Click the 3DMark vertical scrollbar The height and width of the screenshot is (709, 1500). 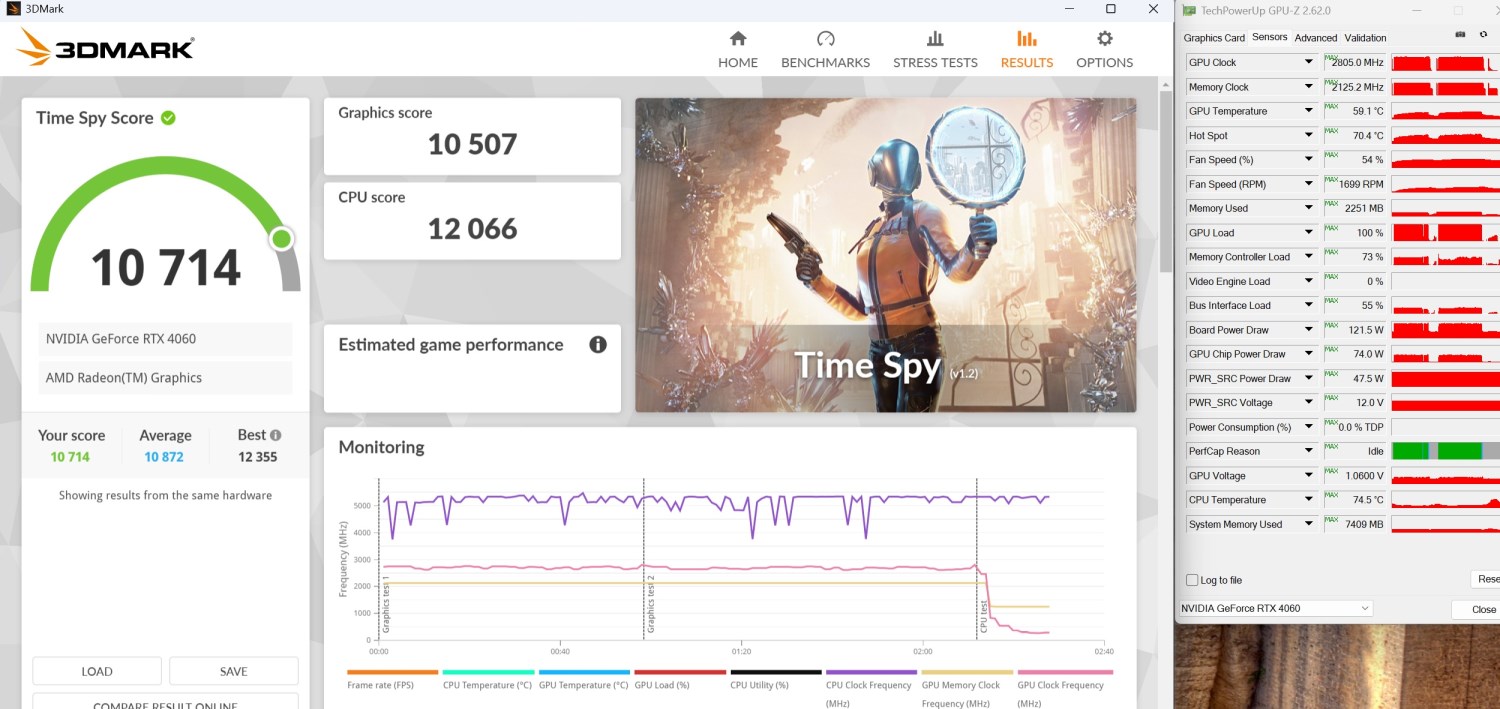pos(1165,180)
